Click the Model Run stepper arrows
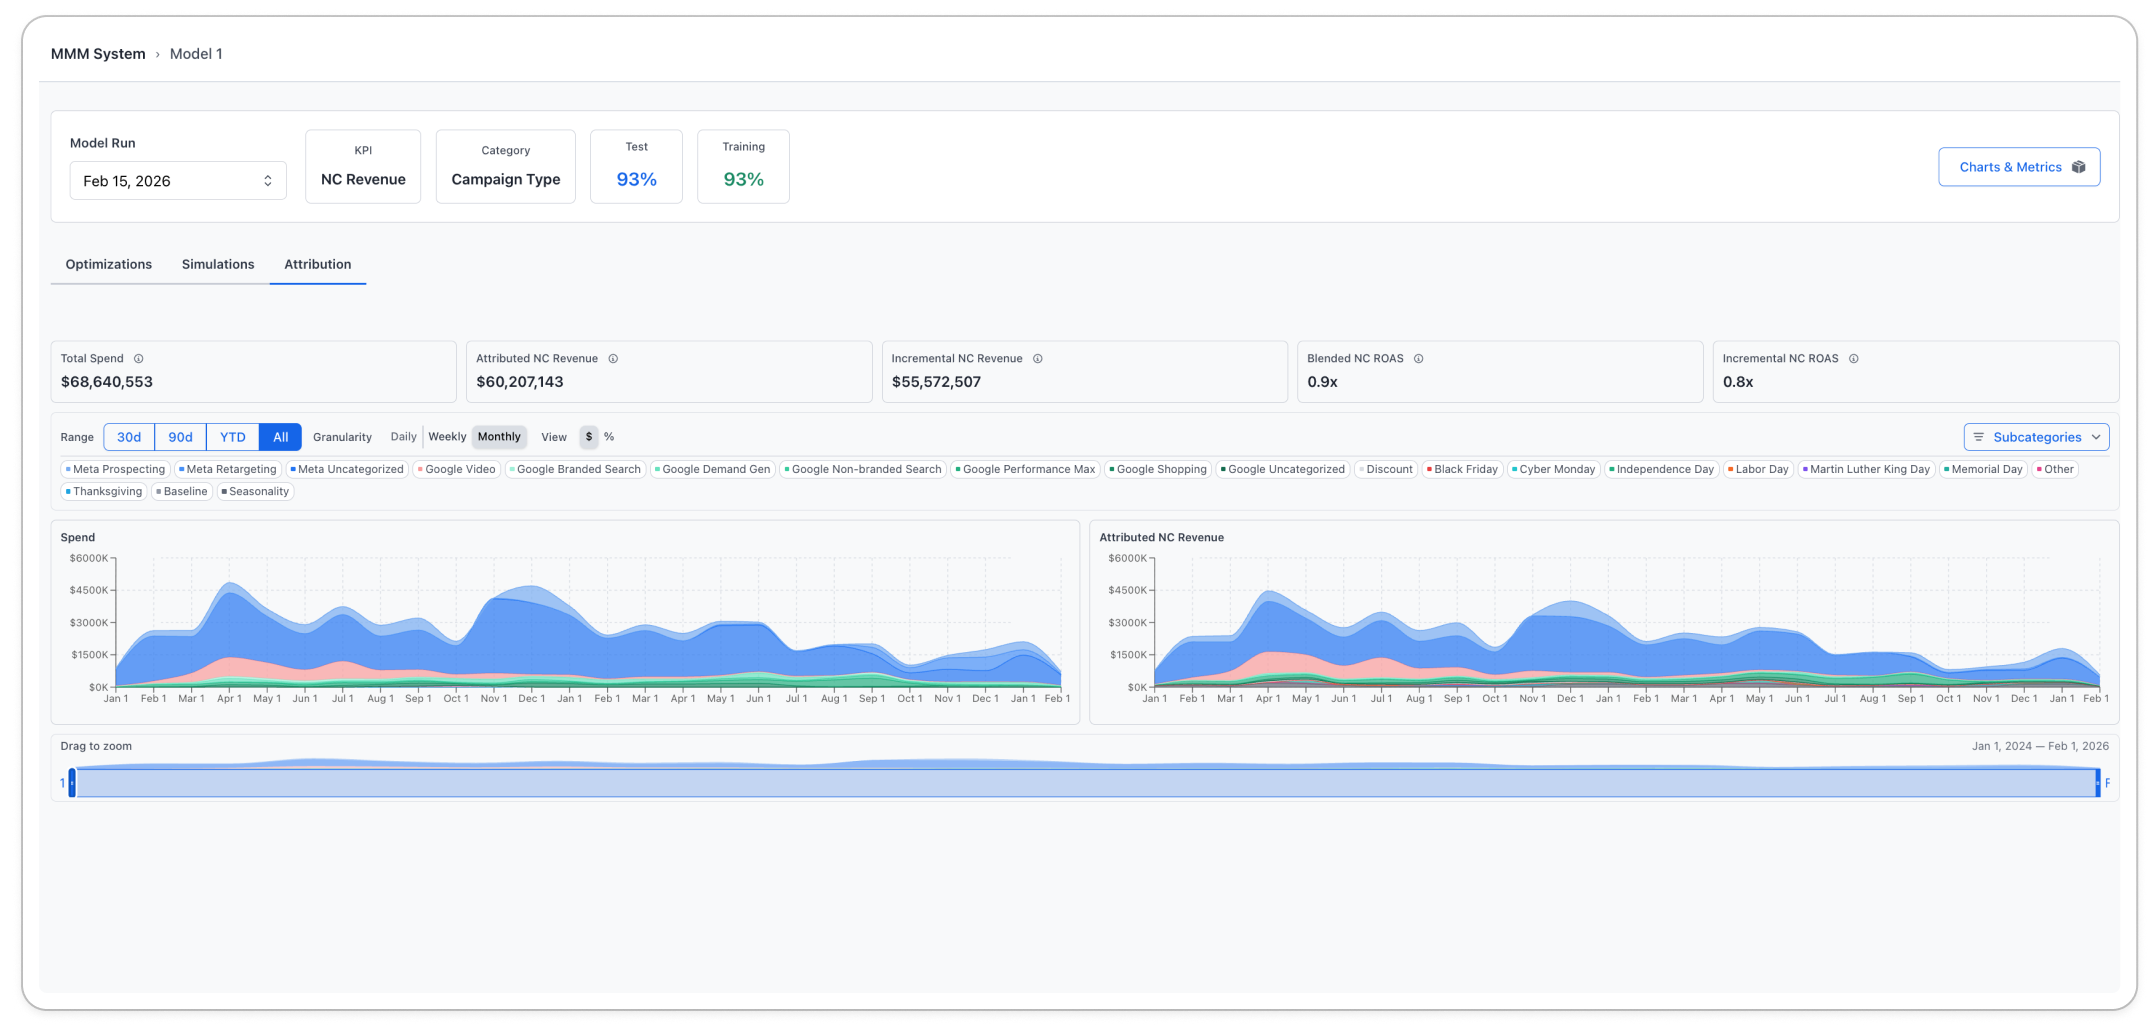Image resolution: width=2150 pixels, height=1031 pixels. pos(268,181)
